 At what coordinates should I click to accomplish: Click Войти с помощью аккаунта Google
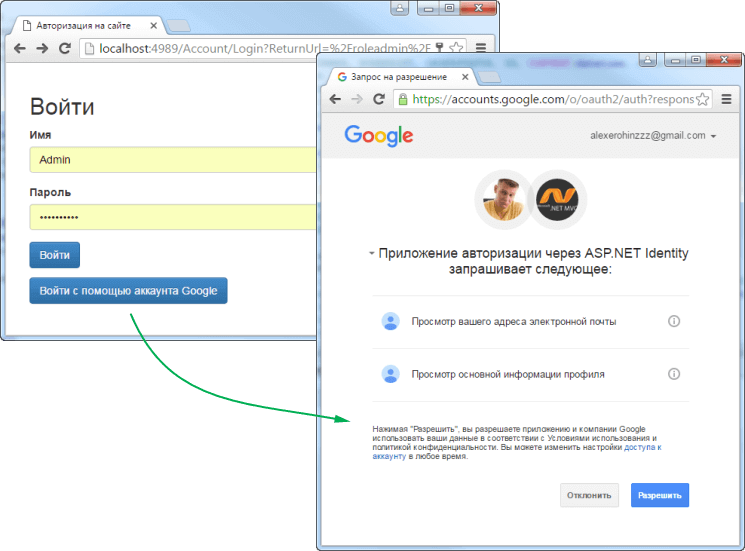point(128,291)
